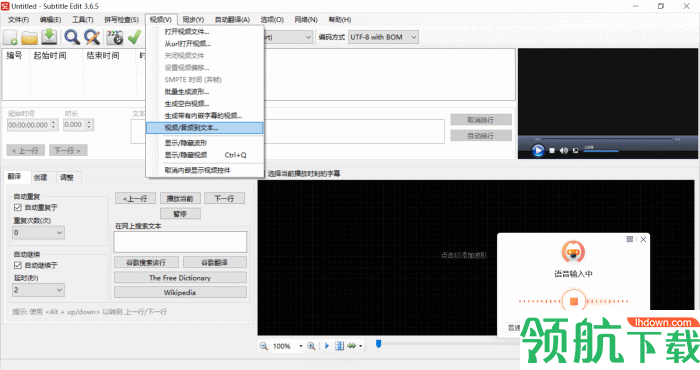Screen dimensions: 700x370
Task: Click the 谷歌翻译 button
Action: [214, 262]
